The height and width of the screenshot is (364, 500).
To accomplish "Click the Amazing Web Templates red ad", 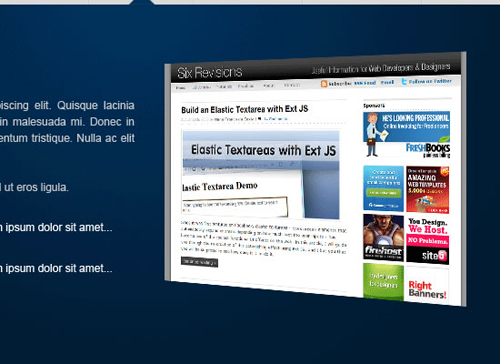I will coord(428,190).
